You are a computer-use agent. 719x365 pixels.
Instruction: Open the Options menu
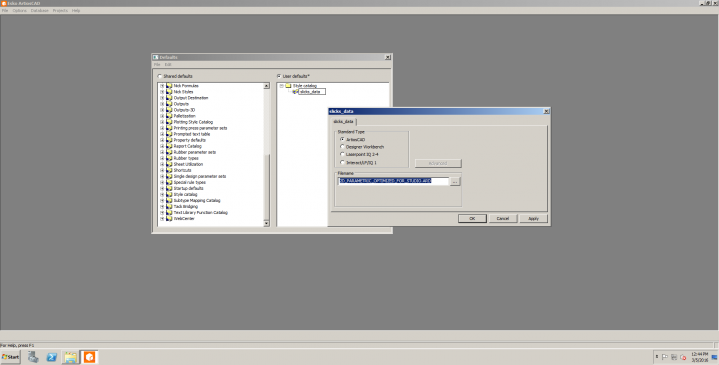click(20, 11)
